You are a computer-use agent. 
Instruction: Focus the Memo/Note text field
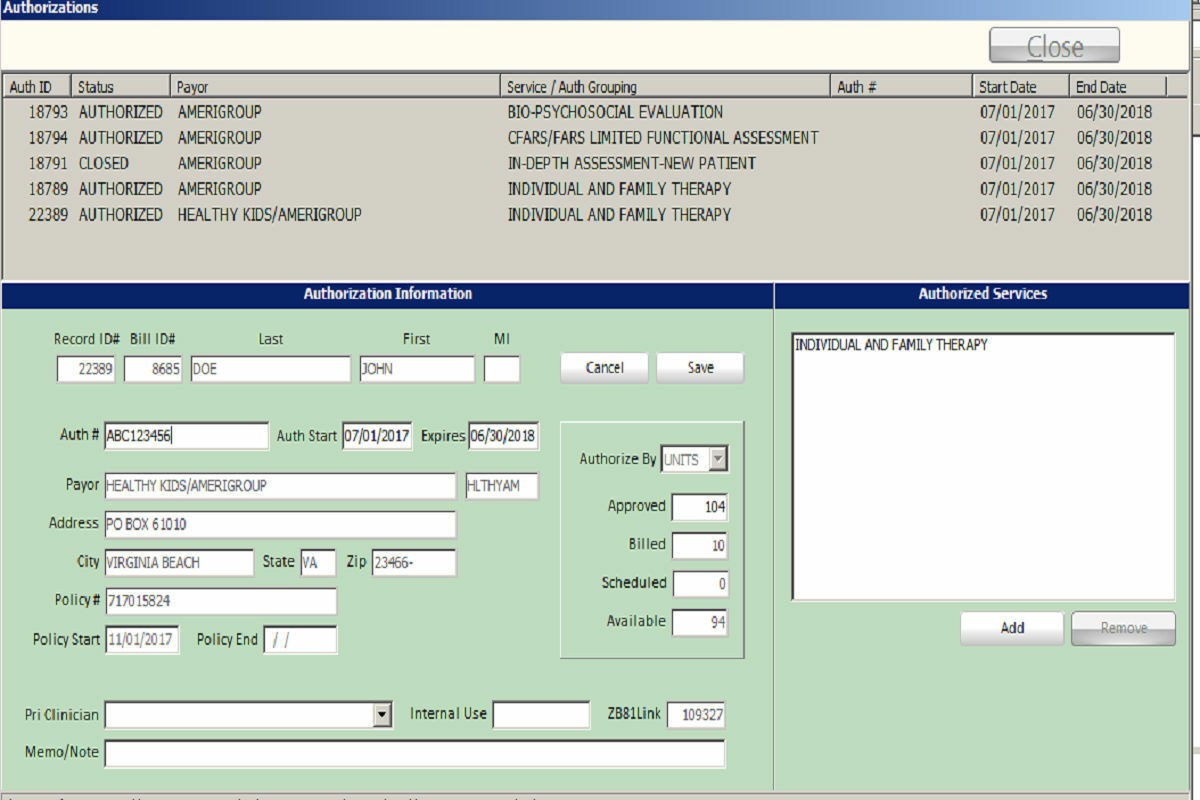click(414, 753)
